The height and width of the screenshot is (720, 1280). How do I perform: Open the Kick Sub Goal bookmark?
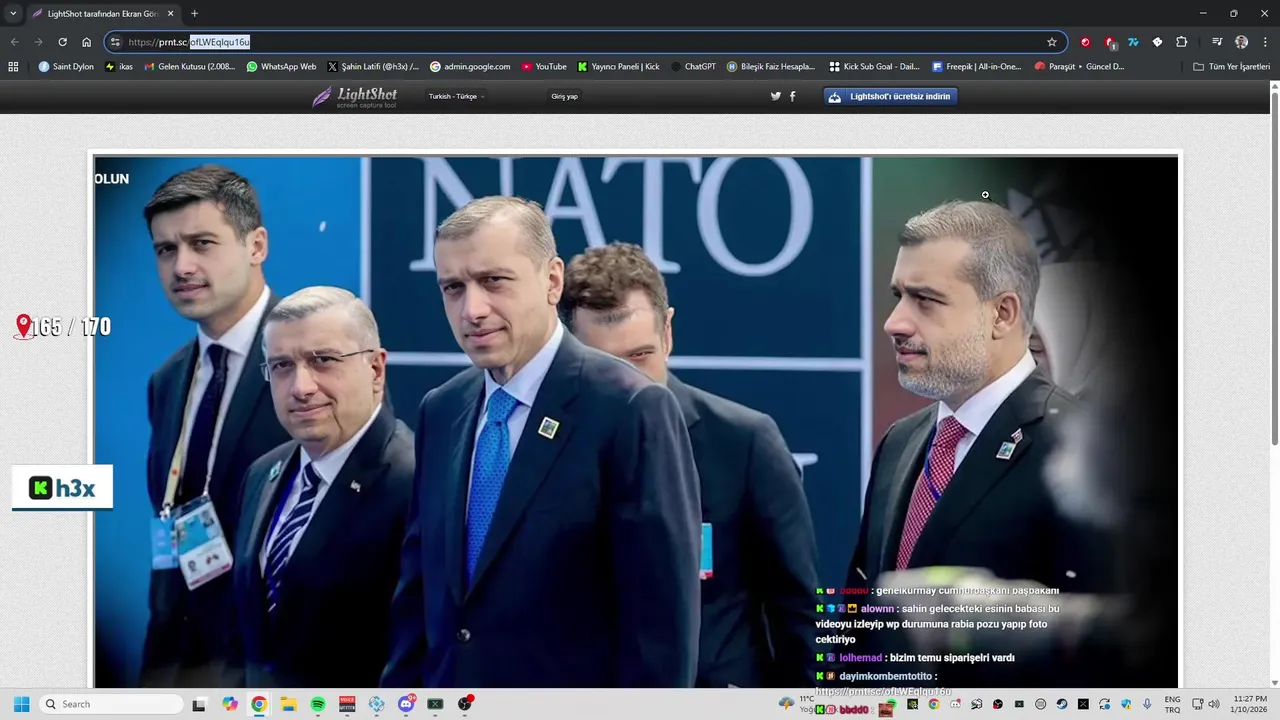874,67
